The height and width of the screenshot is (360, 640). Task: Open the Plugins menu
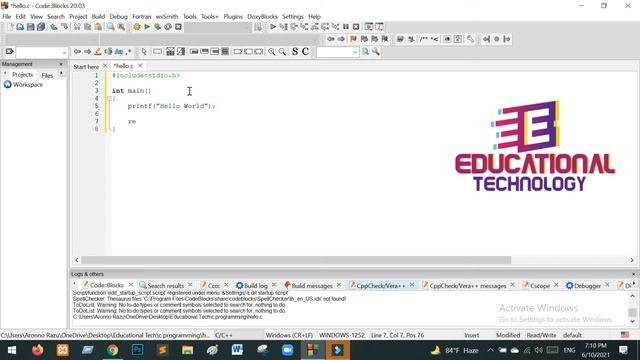pyautogui.click(x=233, y=17)
